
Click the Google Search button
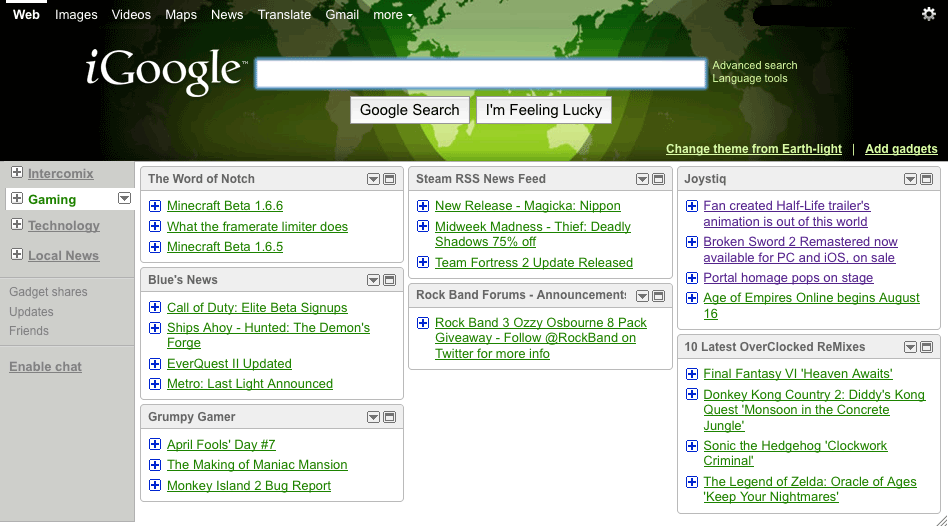pos(410,110)
